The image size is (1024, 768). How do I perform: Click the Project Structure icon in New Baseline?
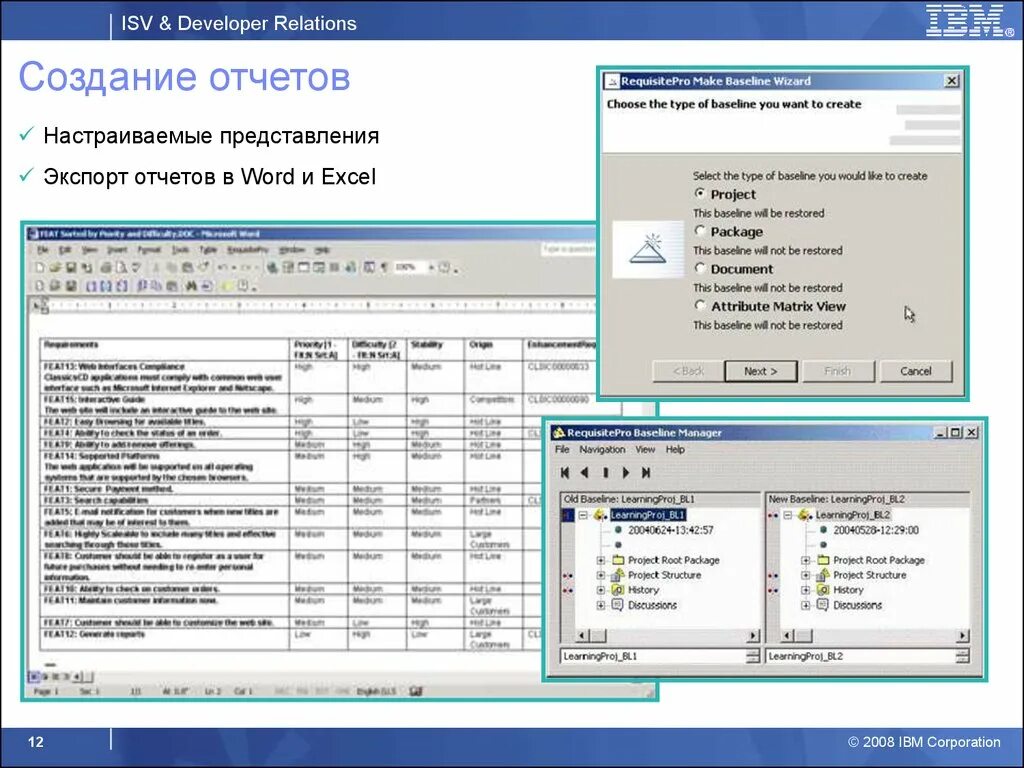(x=824, y=575)
